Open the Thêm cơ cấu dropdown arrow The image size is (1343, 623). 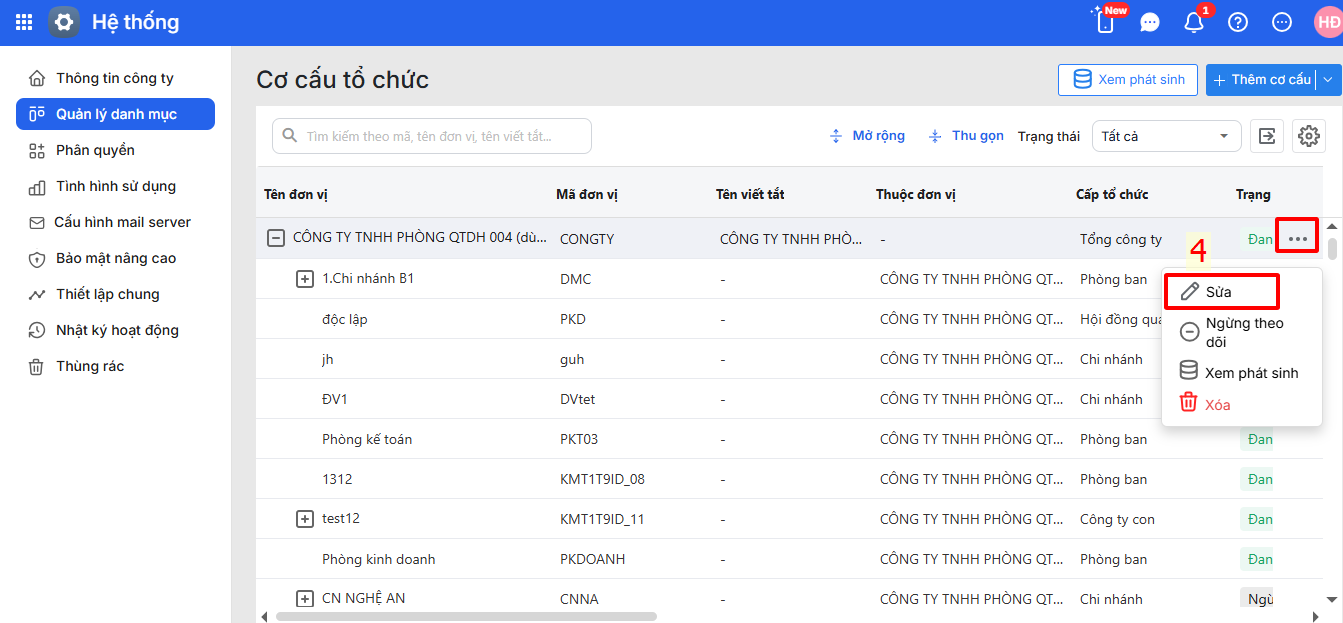pos(1328,80)
